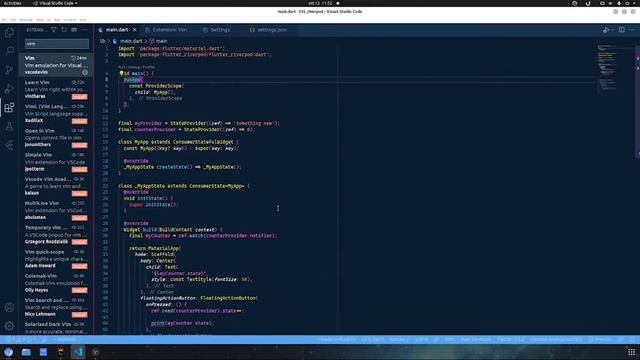Refresh the extensions list
640x360 pixels.
pos(64,30)
